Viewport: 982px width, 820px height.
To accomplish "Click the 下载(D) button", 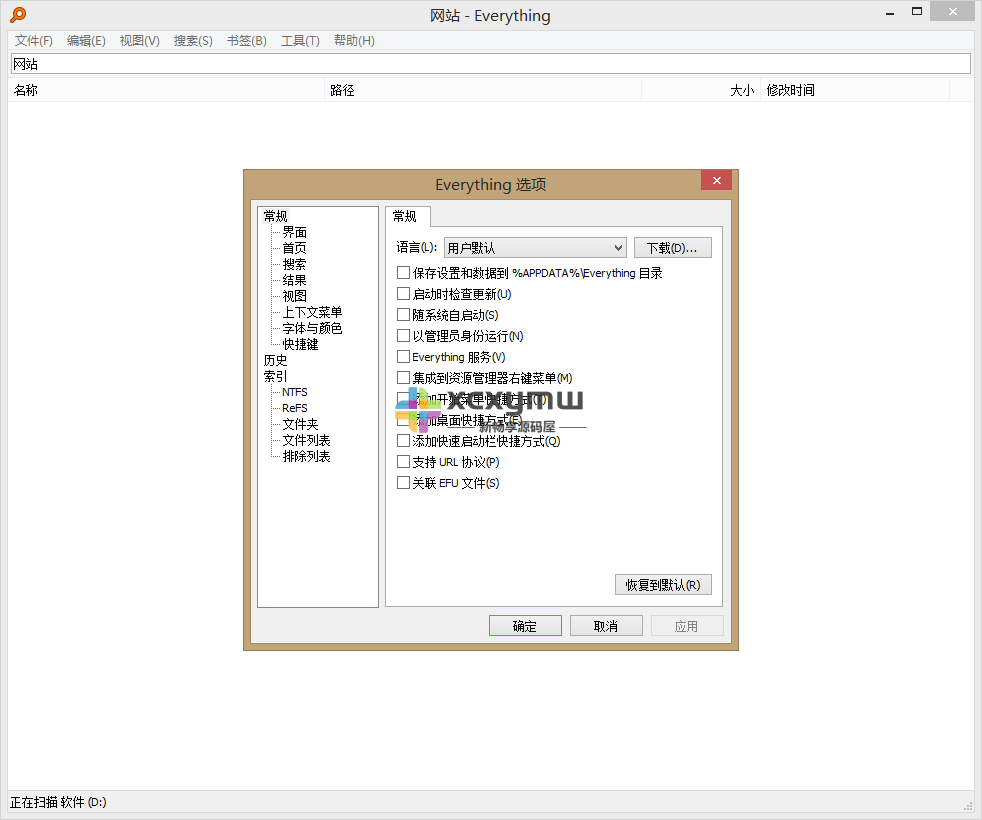I will (x=672, y=246).
